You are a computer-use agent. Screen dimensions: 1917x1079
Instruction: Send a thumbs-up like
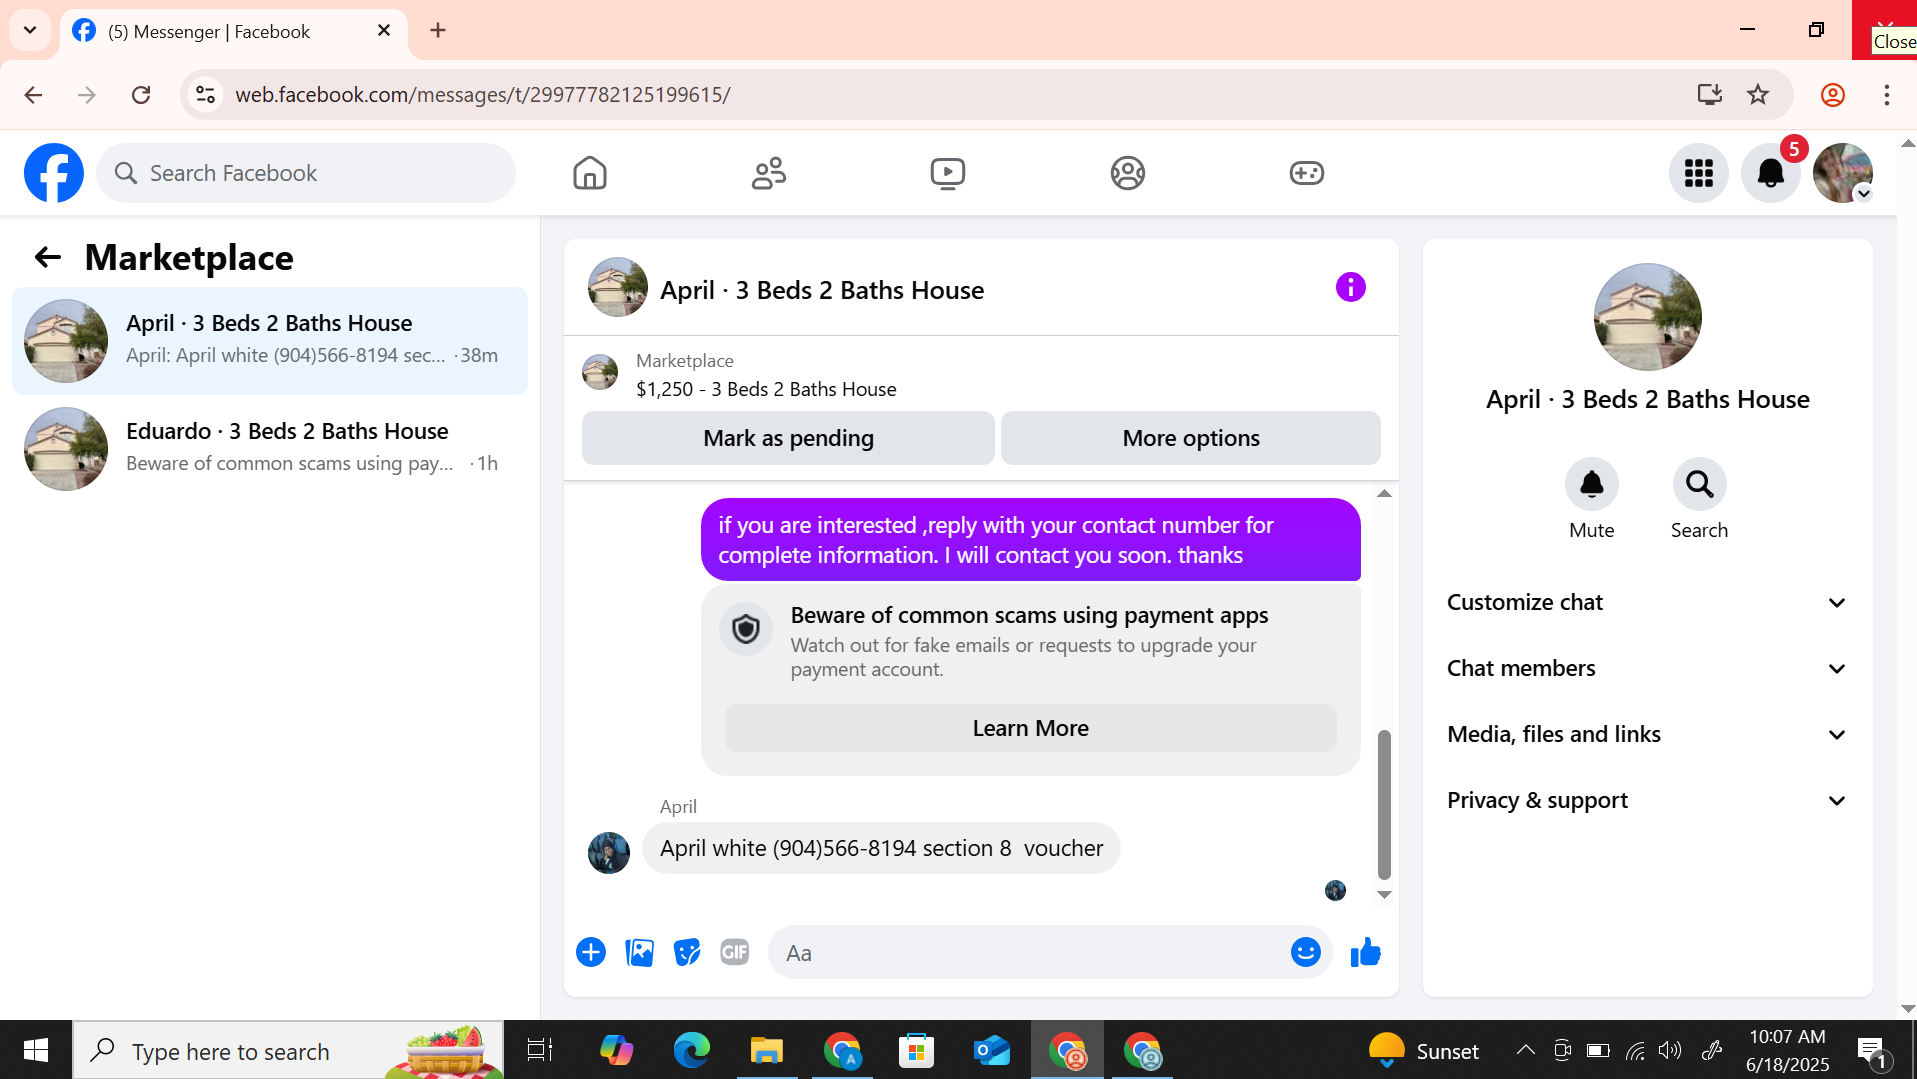pyautogui.click(x=1365, y=952)
